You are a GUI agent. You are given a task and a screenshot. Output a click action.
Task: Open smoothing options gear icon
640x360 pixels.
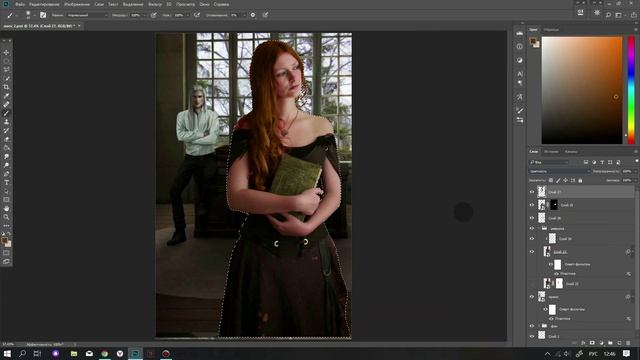pos(253,15)
